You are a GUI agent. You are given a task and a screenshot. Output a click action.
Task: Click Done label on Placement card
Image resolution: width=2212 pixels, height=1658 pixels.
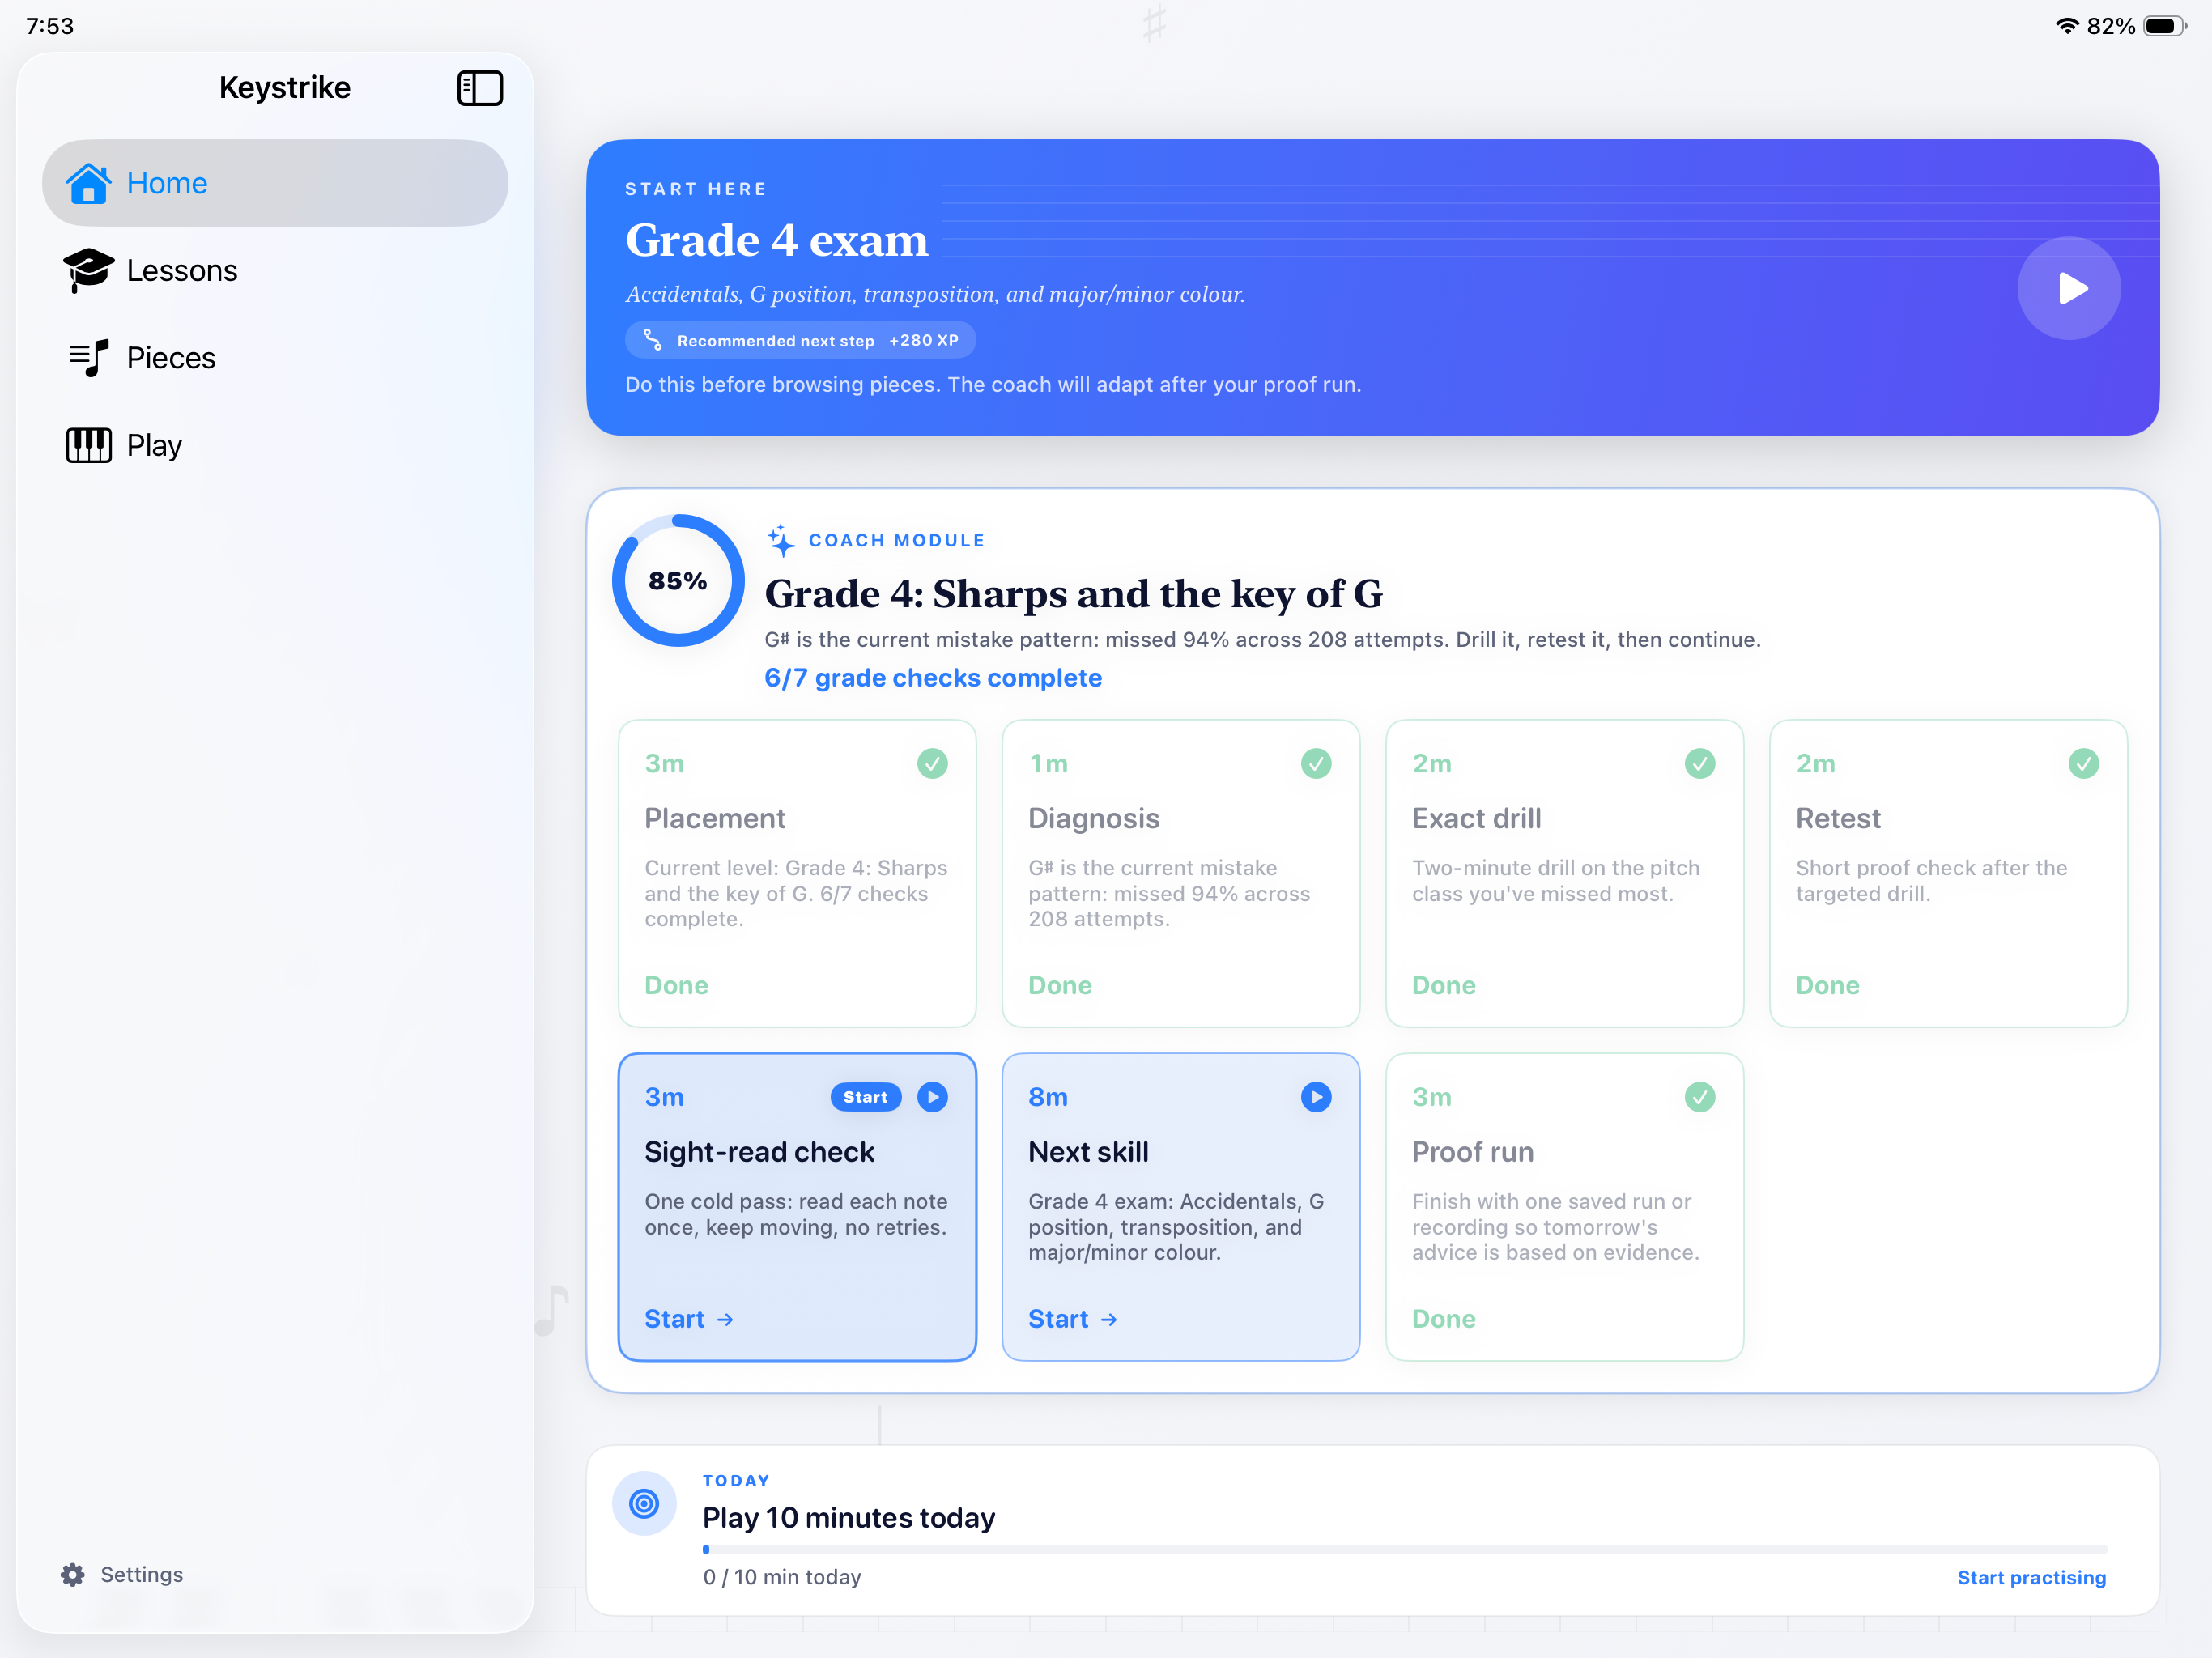[676, 985]
